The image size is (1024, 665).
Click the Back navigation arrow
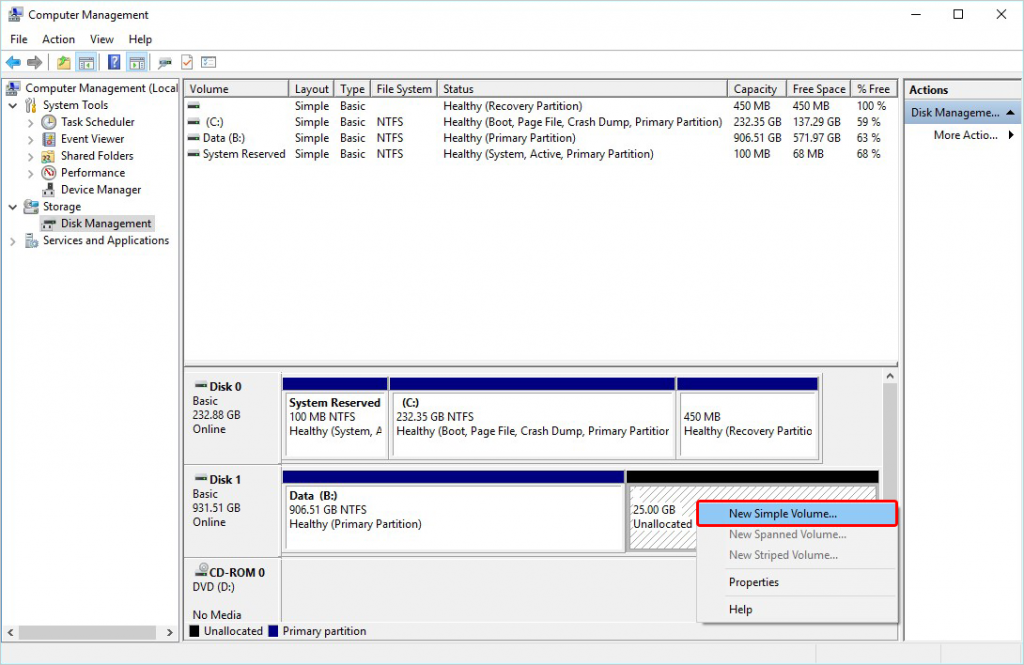point(12,62)
